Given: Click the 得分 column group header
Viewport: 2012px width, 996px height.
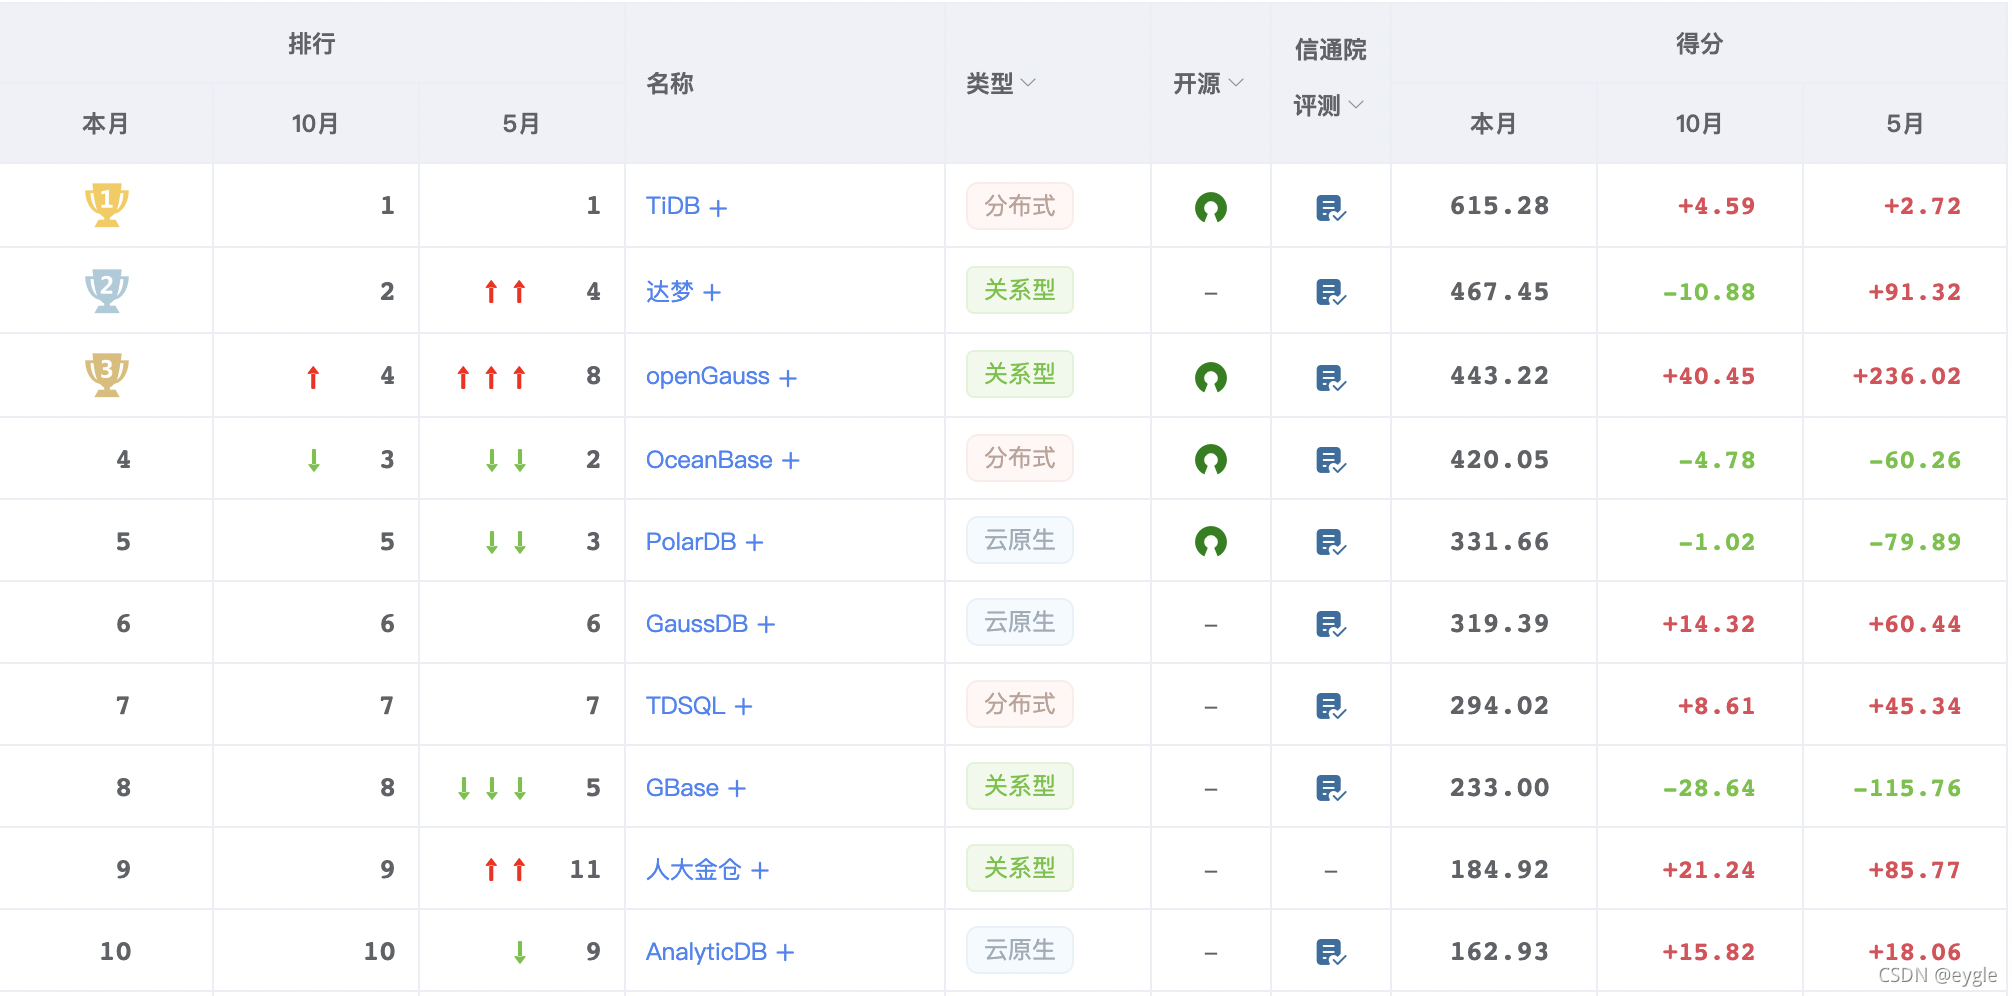Looking at the screenshot, I should [x=1698, y=43].
